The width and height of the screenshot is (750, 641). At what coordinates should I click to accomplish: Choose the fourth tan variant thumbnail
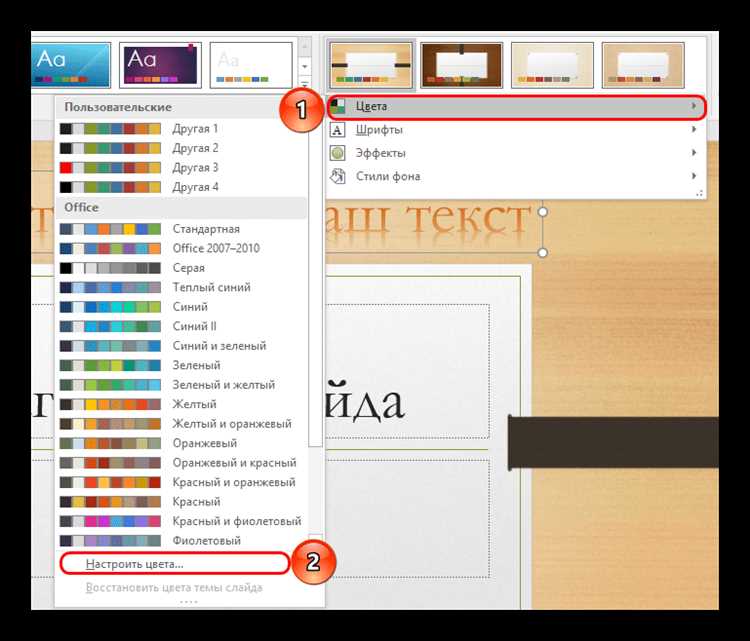[x=643, y=65]
